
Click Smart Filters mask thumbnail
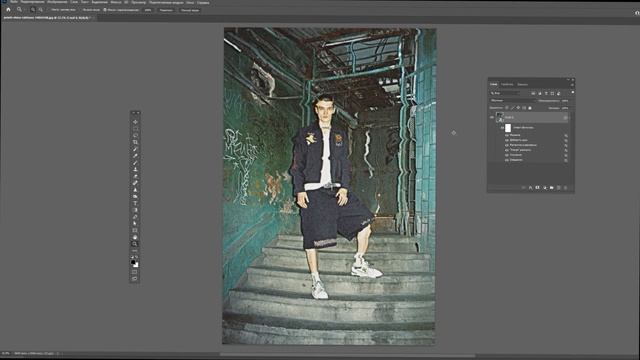point(508,128)
